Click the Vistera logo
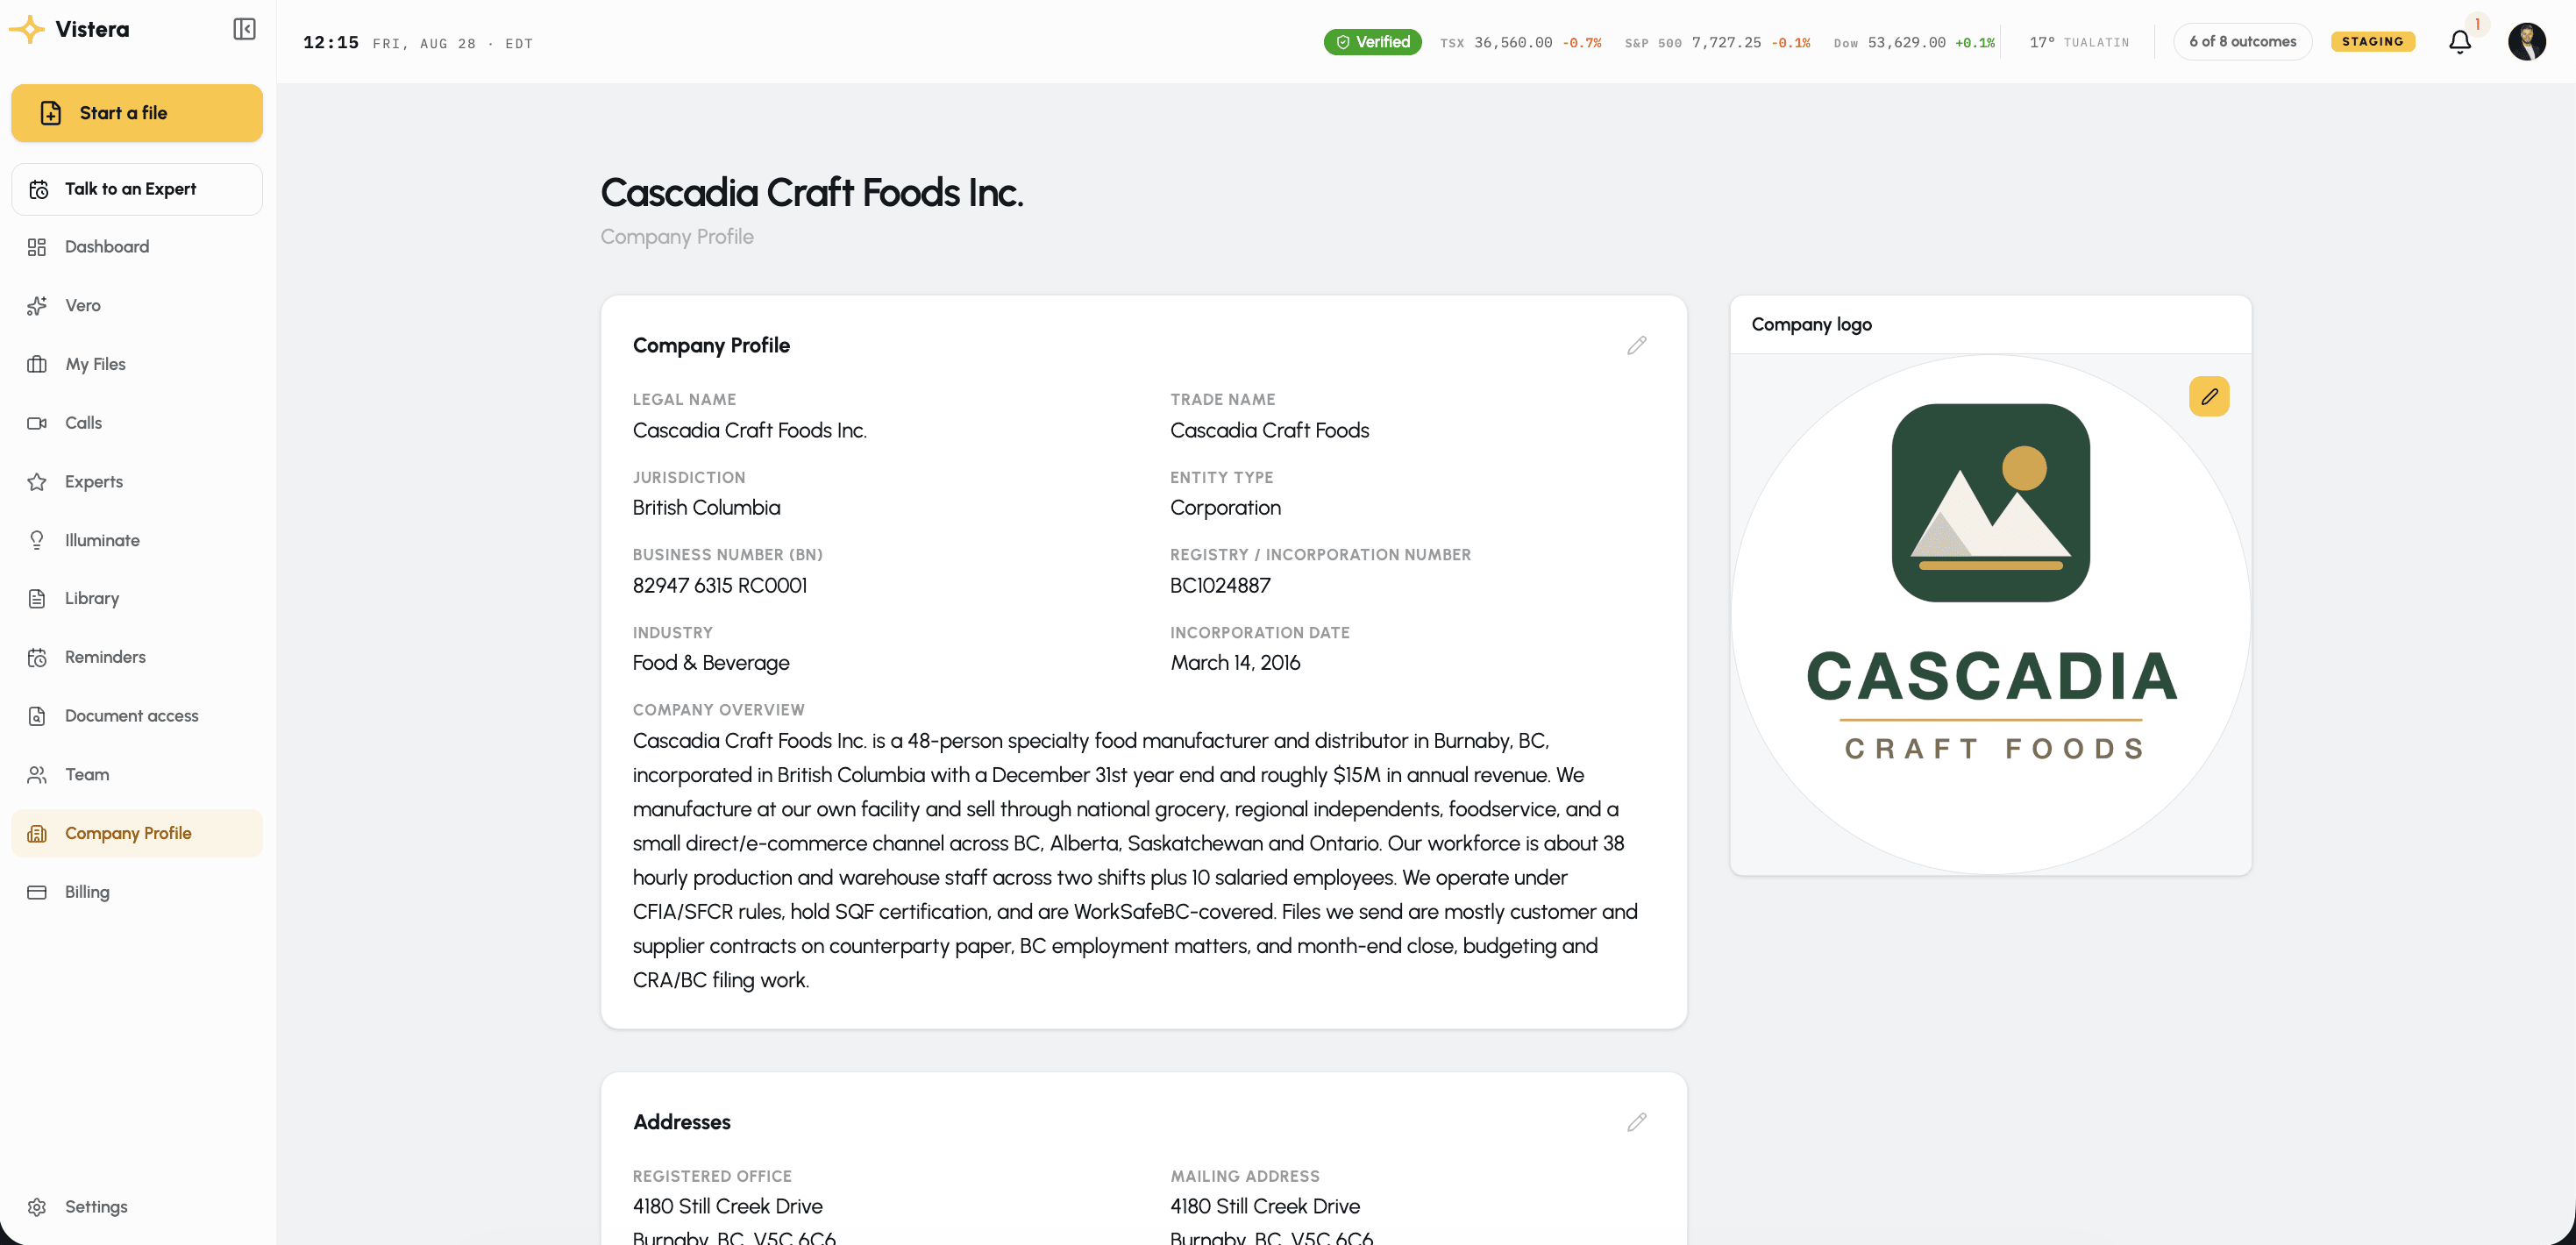 [x=69, y=29]
